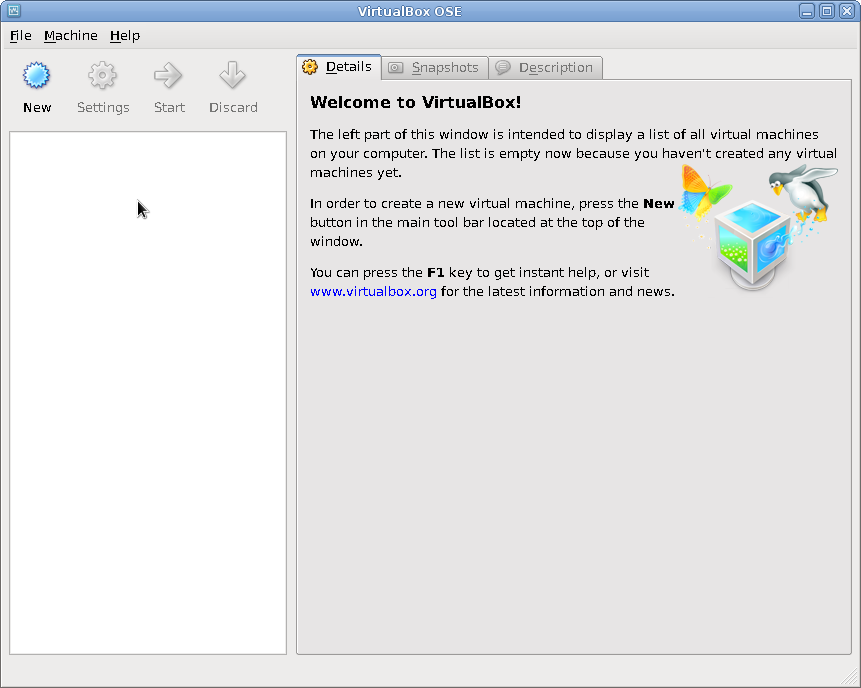Open the Machine menu

[71, 36]
